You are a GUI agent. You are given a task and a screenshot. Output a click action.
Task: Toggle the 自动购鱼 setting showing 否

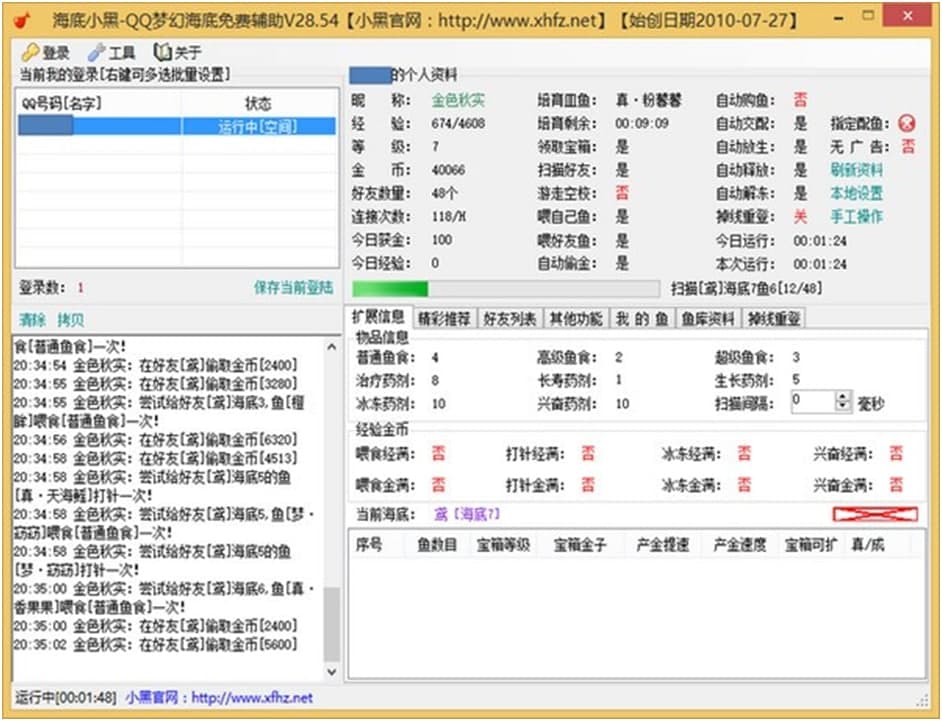pos(800,100)
